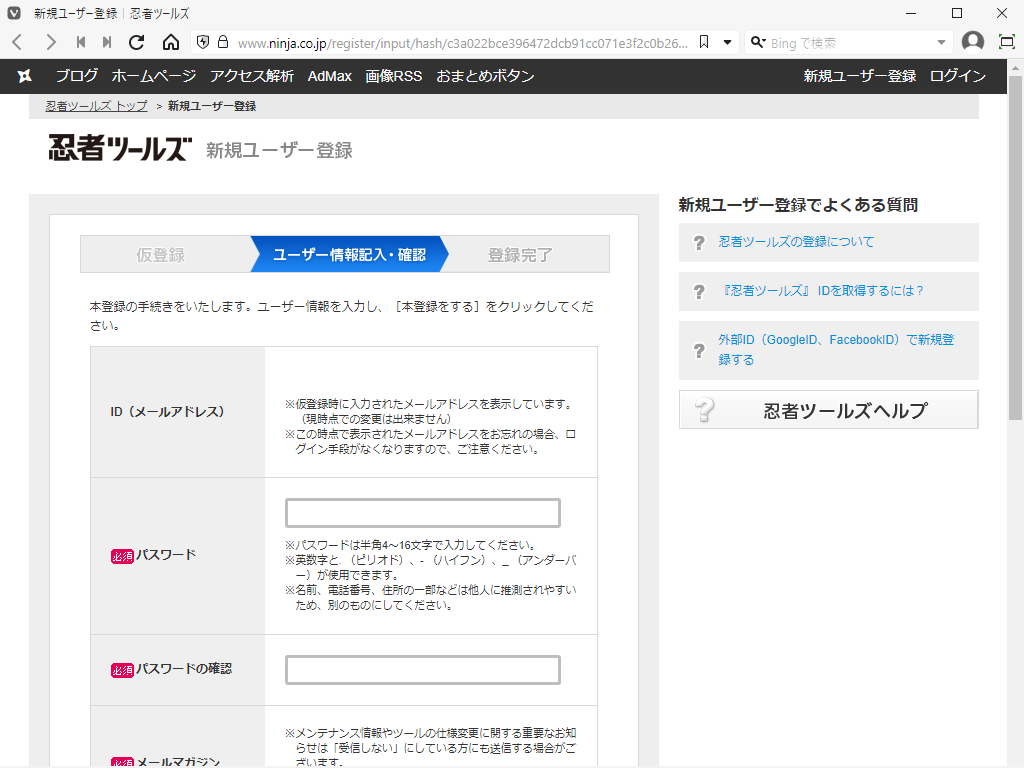Click question mark icon beside 登録について

point(699,243)
